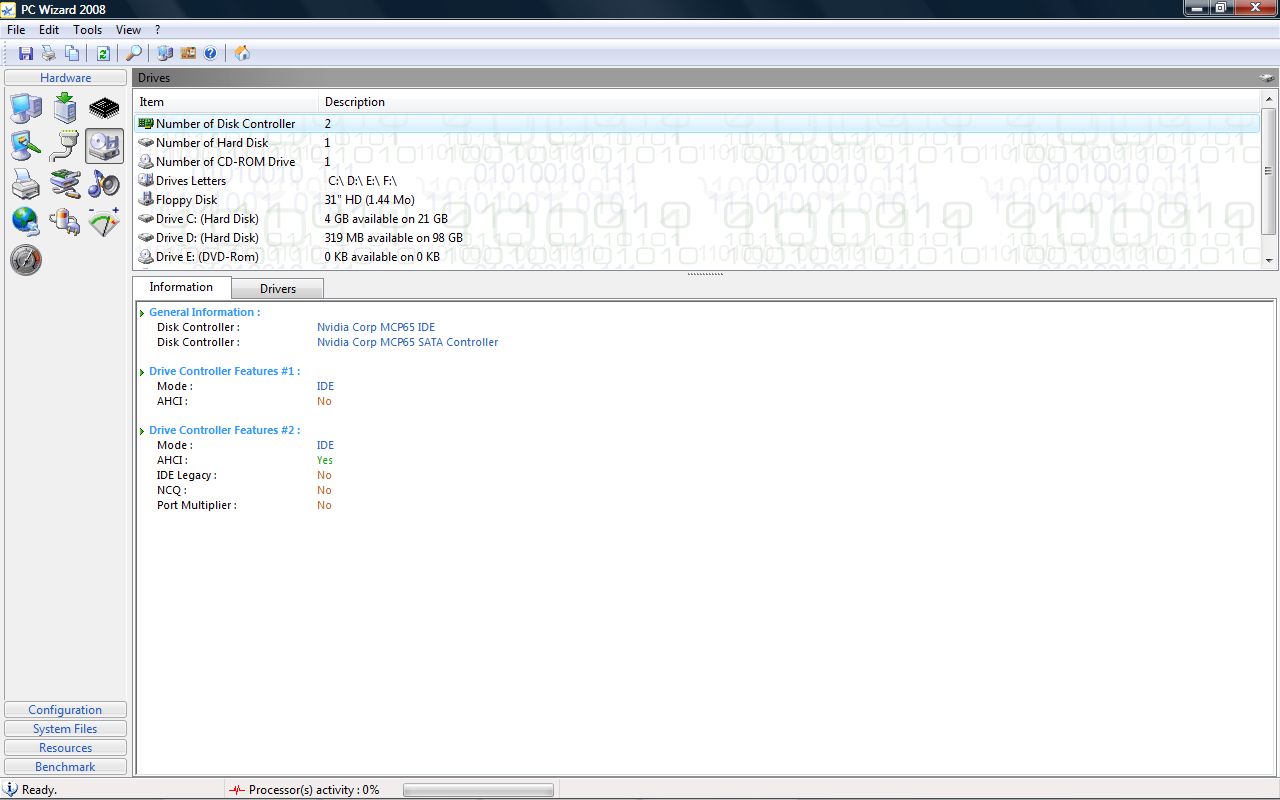1280x800 pixels.
Task: Click Nvidia Corp MCP65 SATA Controller value
Action: 407,342
